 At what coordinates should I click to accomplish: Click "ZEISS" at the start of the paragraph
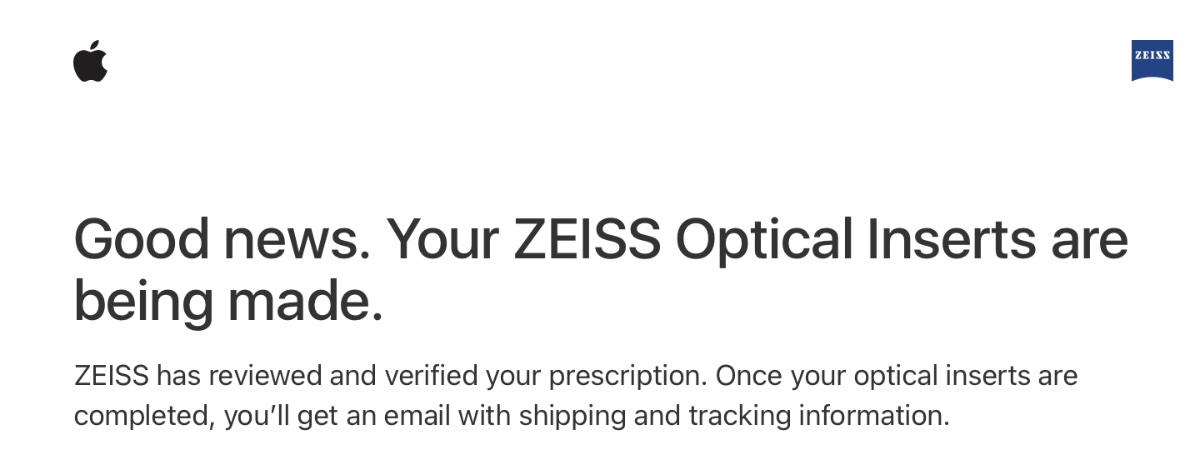[x=111, y=377]
